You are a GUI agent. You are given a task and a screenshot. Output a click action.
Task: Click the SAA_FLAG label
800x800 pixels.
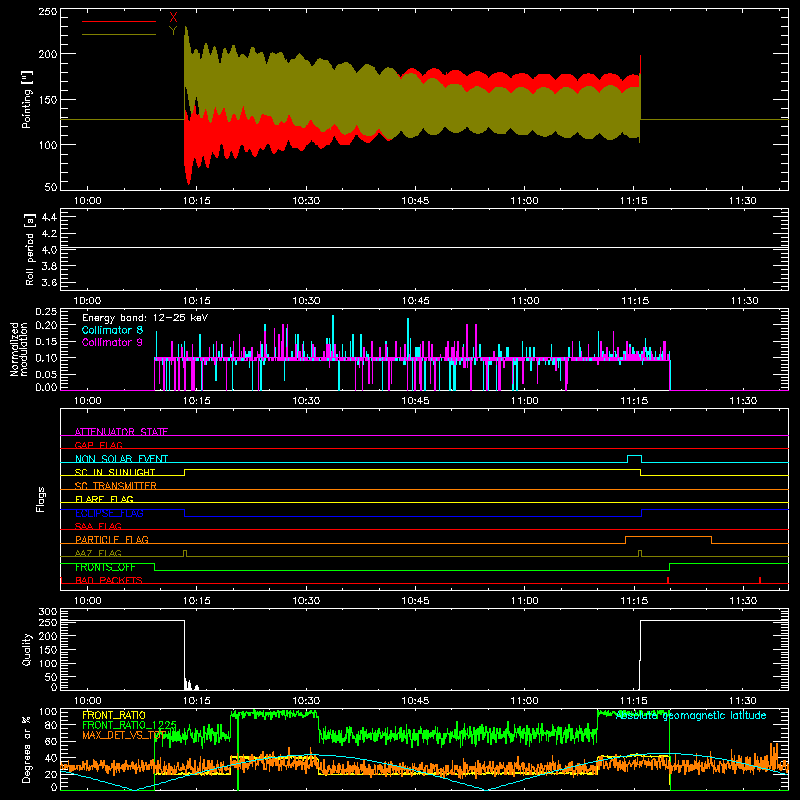click(x=98, y=526)
